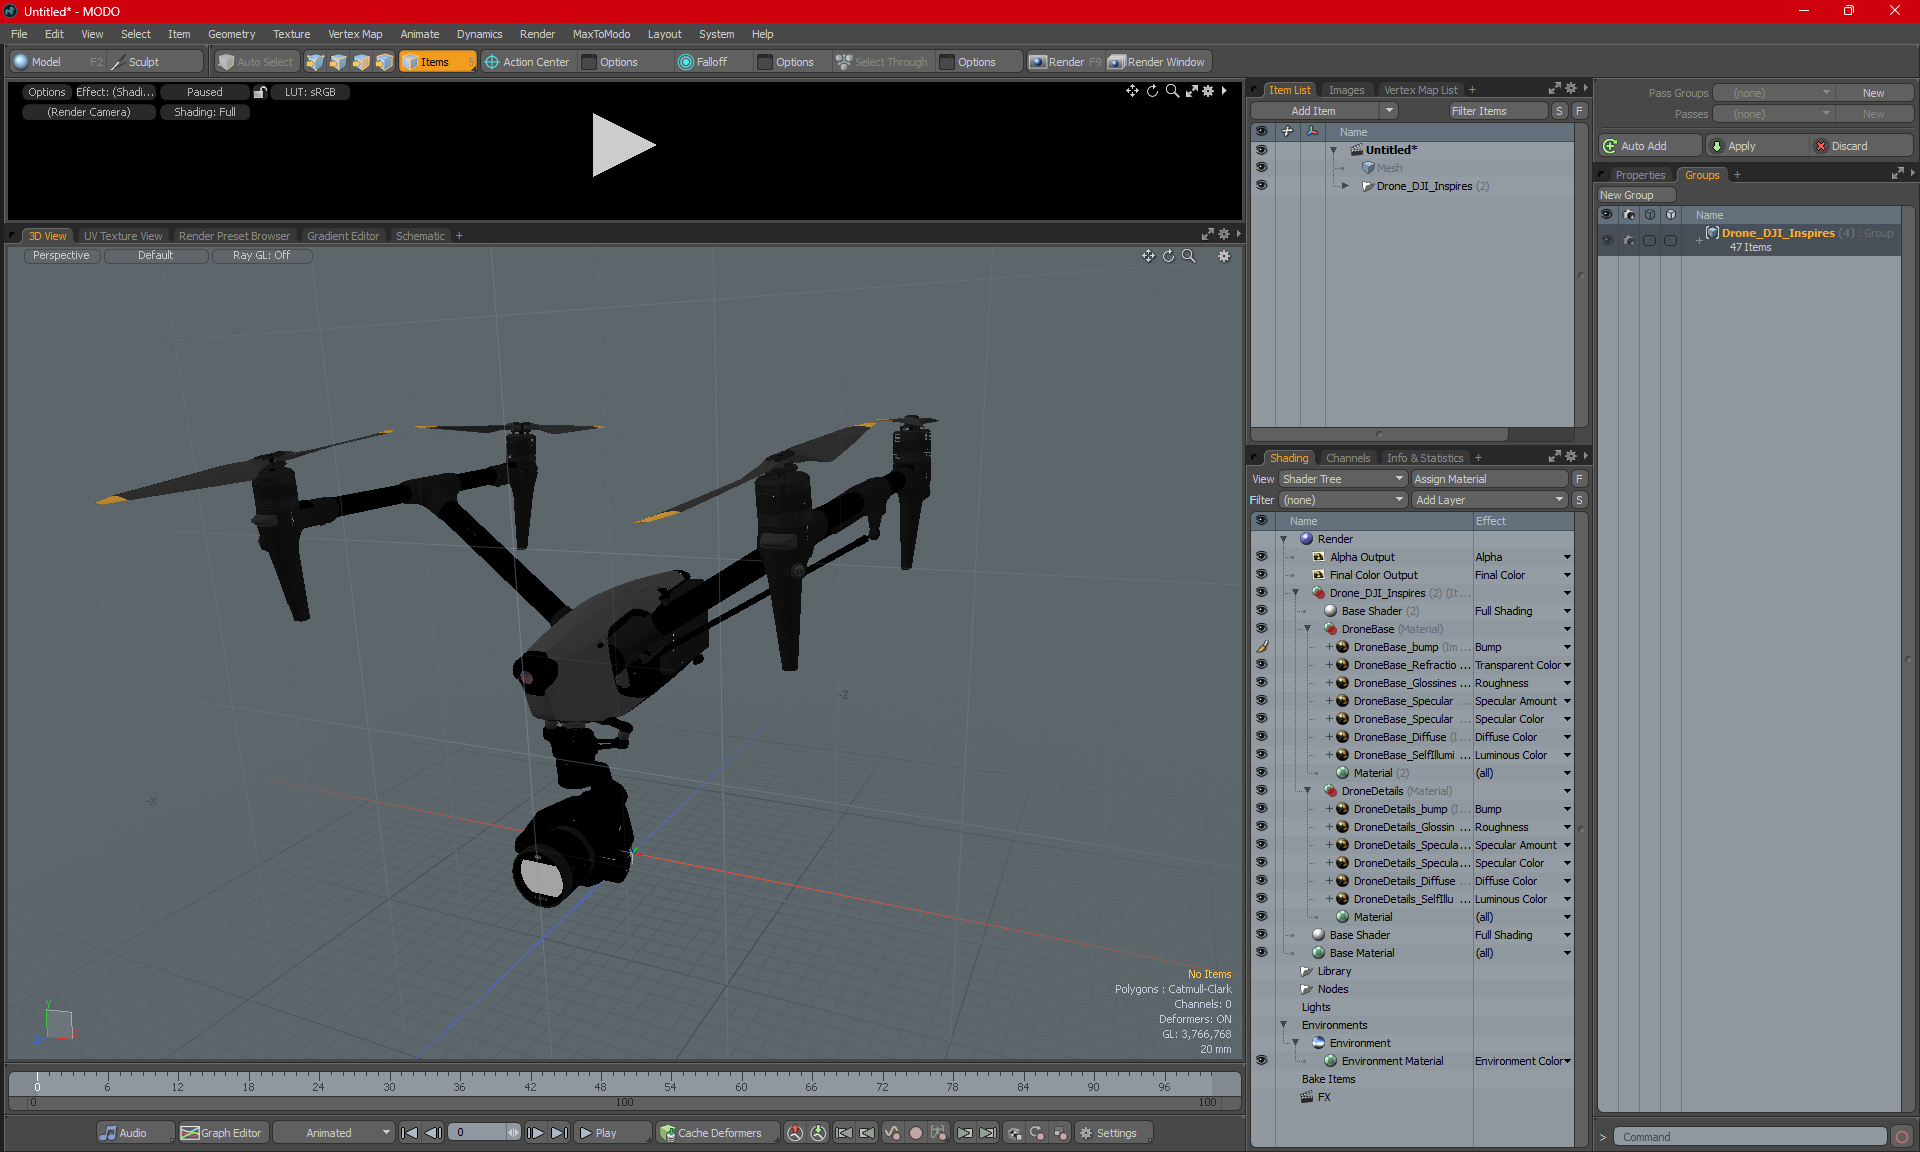
Task: Click the Ray GL: Off button
Action: click(x=261, y=255)
